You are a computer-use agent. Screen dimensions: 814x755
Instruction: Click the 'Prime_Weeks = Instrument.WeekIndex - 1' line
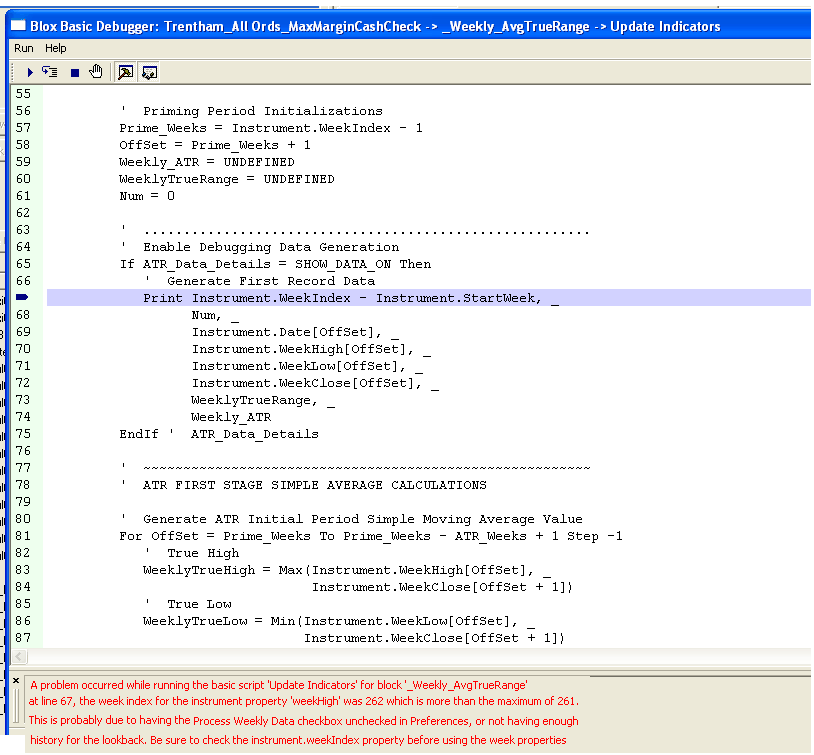pyautogui.click(x=270, y=128)
